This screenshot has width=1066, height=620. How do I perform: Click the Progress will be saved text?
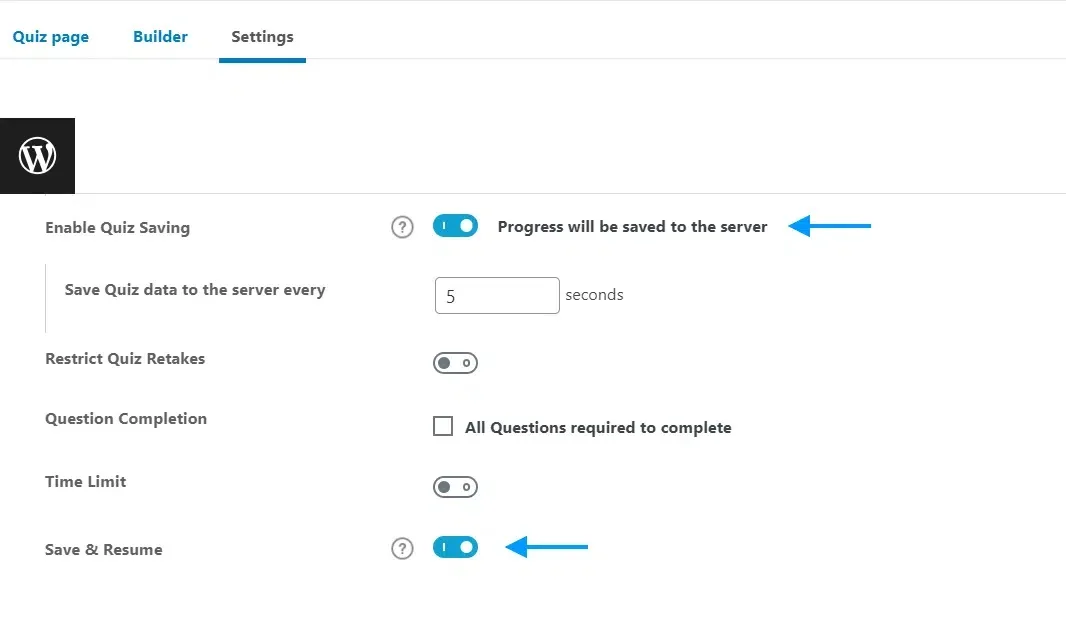(x=632, y=226)
